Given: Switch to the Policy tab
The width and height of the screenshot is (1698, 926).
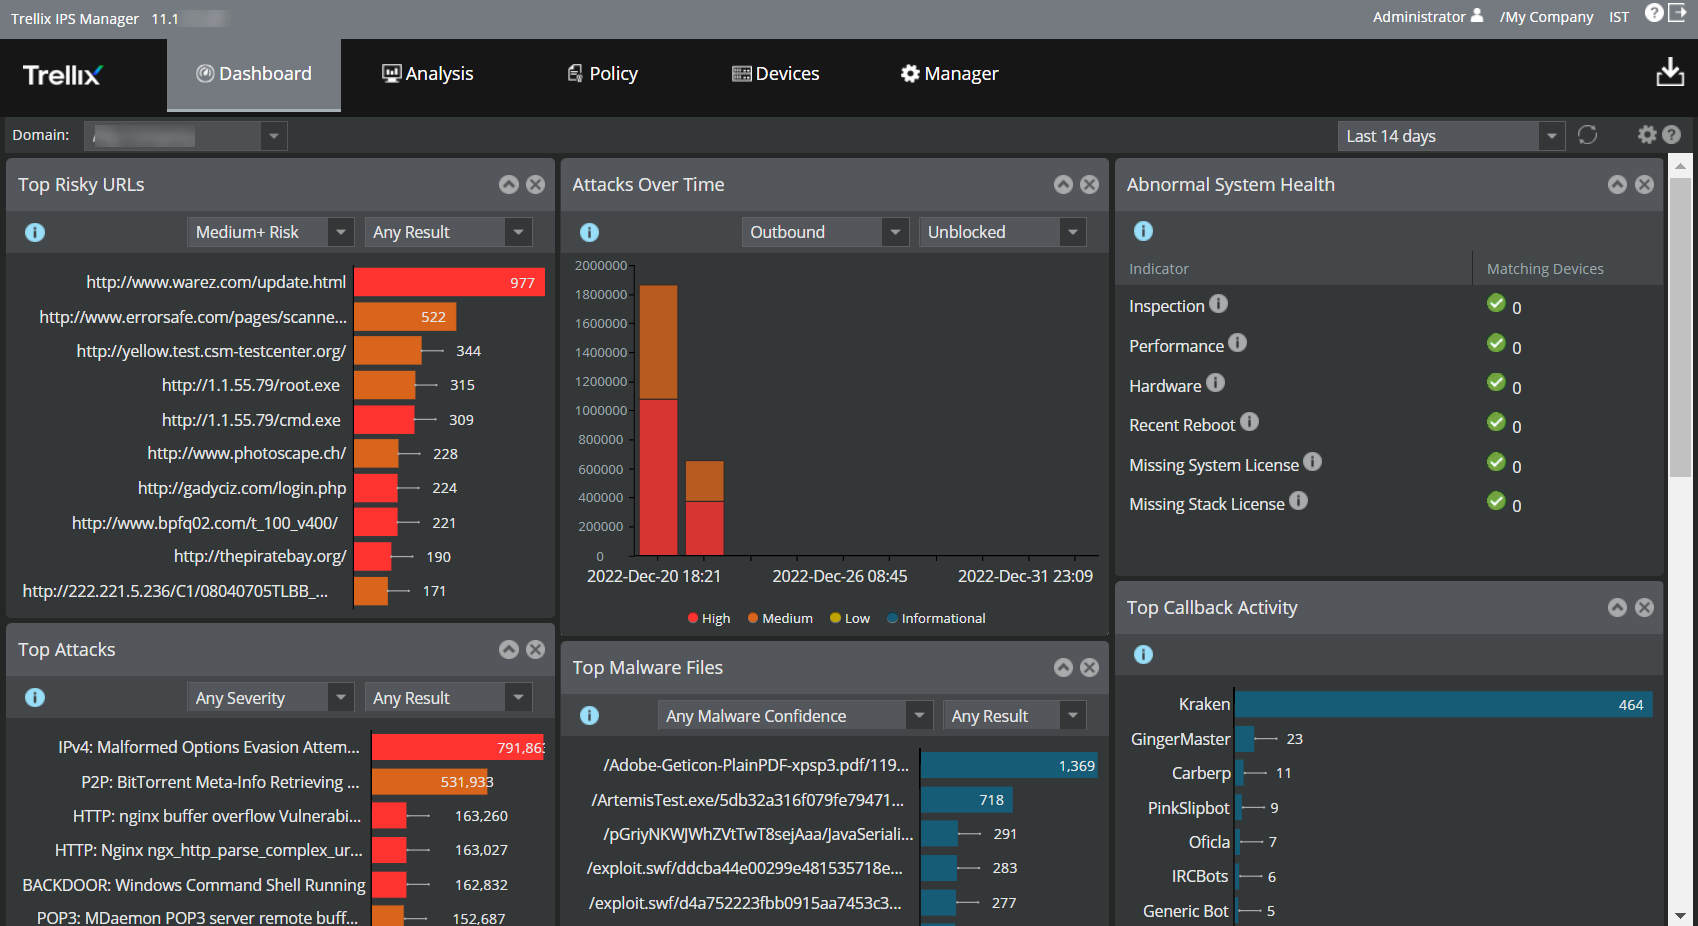Looking at the screenshot, I should (602, 74).
